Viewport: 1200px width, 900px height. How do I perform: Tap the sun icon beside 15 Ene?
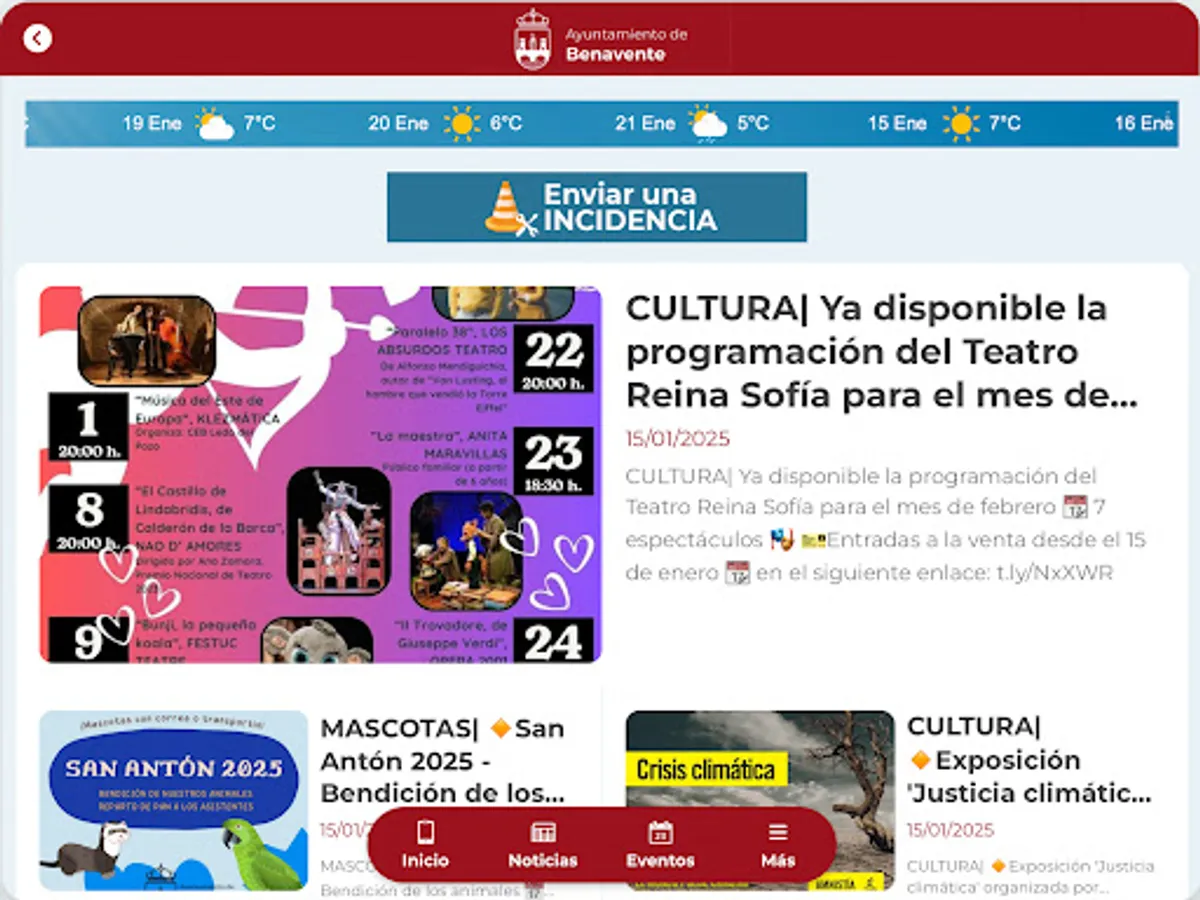click(963, 123)
